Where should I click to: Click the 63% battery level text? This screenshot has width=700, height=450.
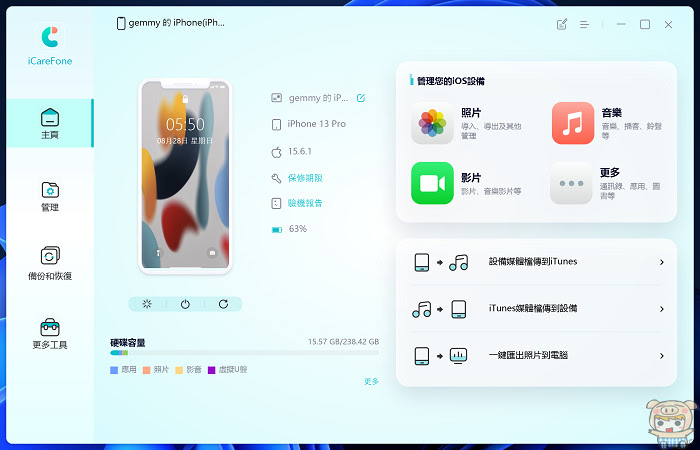point(298,229)
